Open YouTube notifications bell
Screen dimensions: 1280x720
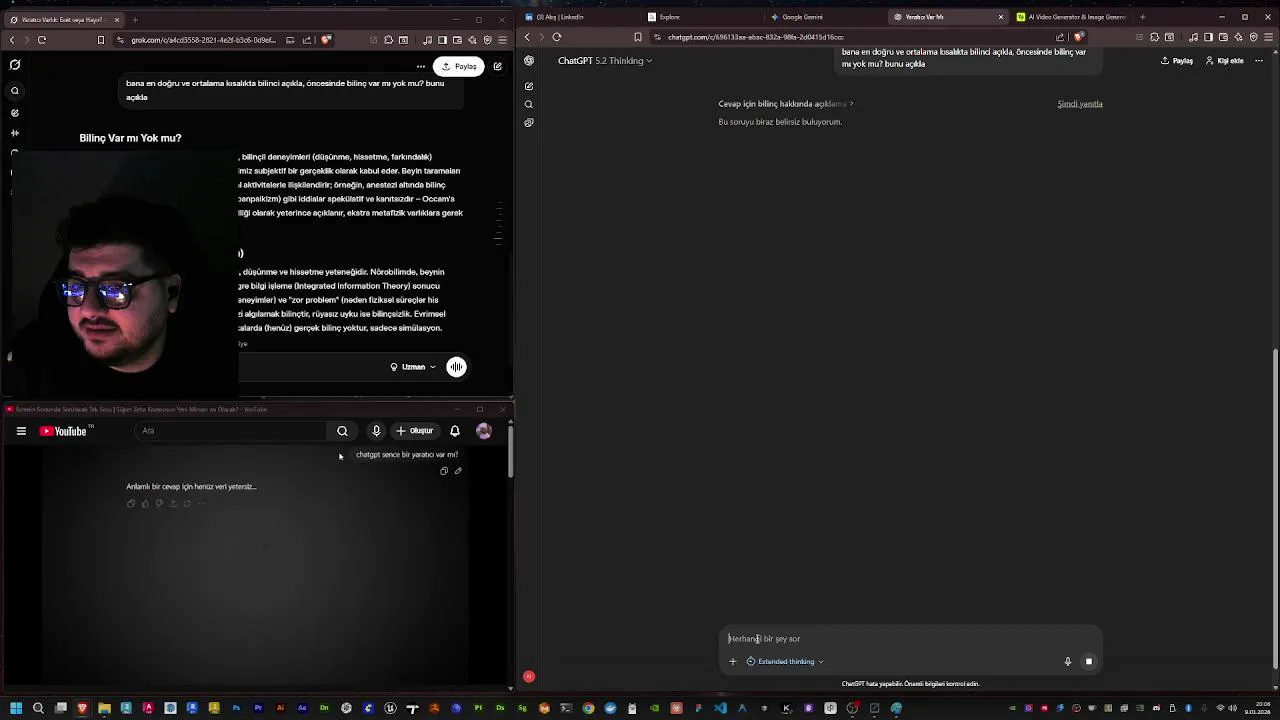(x=455, y=431)
